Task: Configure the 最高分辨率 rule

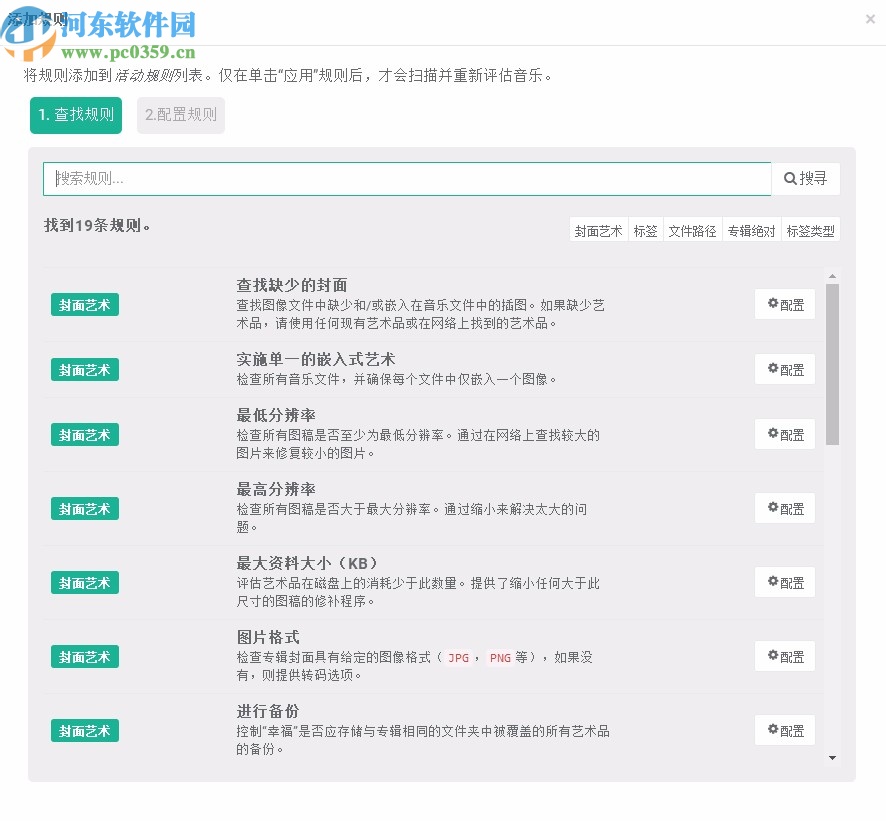Action: [x=785, y=509]
